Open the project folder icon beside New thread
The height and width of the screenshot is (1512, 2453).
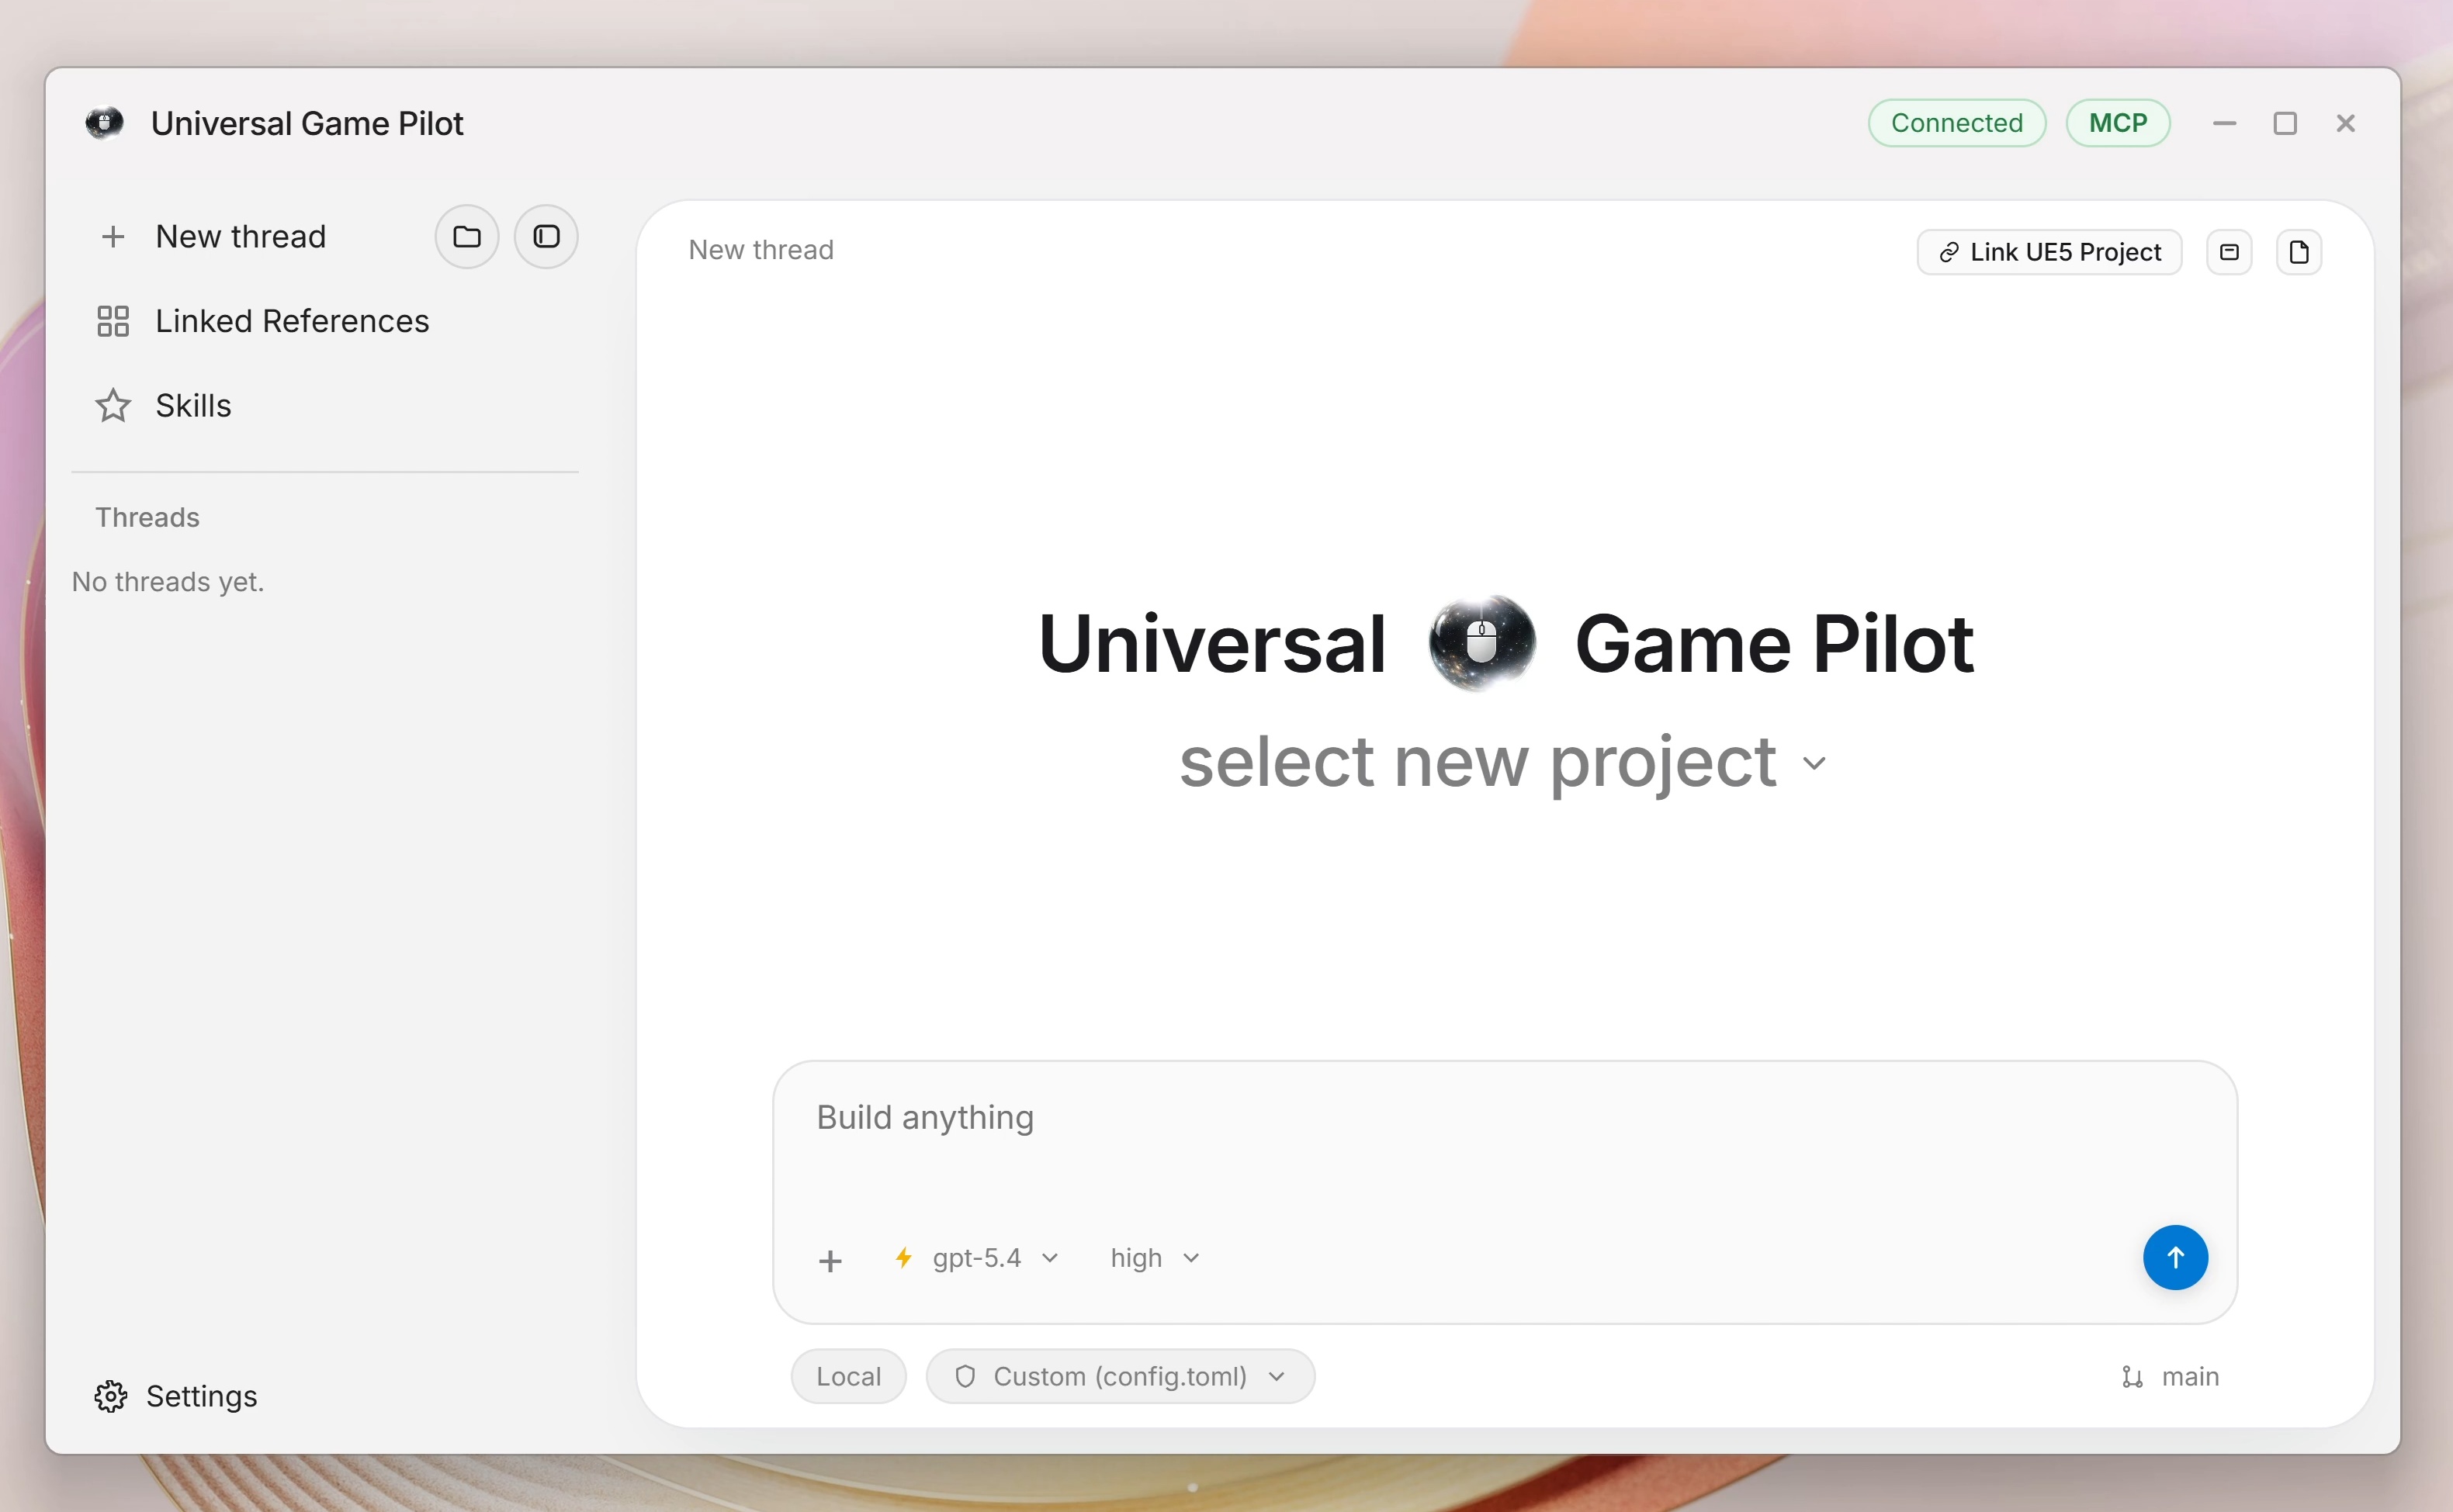tap(466, 237)
